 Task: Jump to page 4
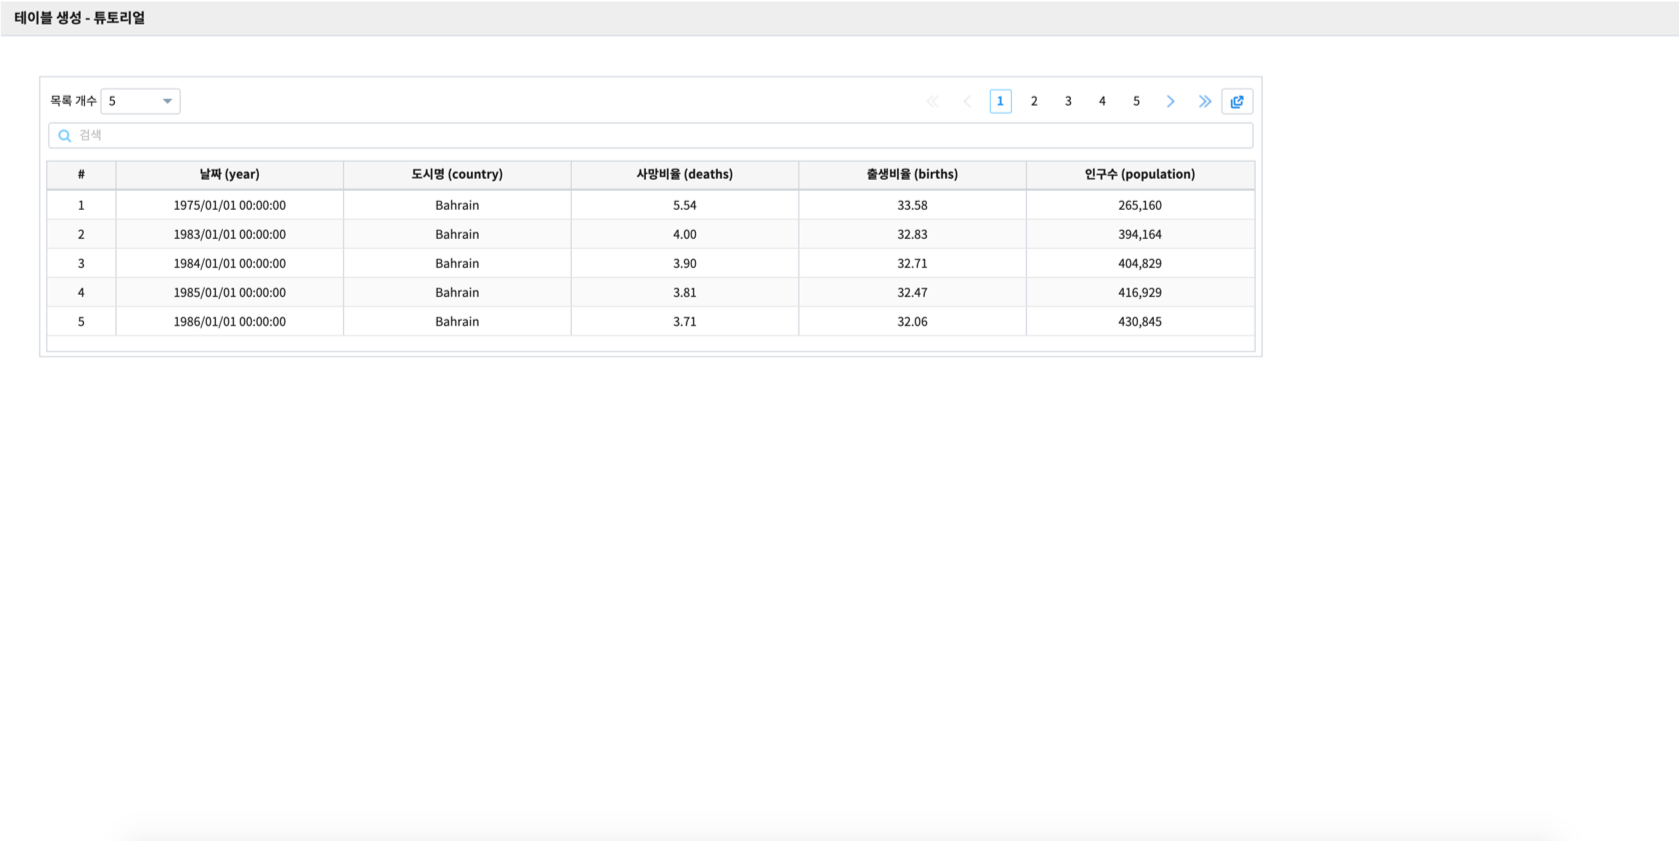(1102, 101)
